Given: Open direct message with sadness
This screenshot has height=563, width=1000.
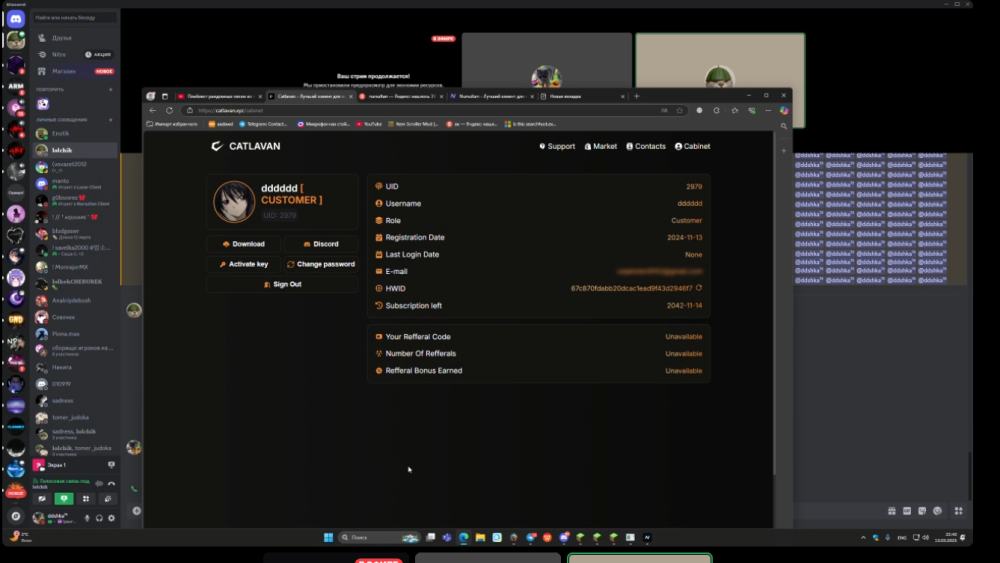Looking at the screenshot, I should click(75, 400).
